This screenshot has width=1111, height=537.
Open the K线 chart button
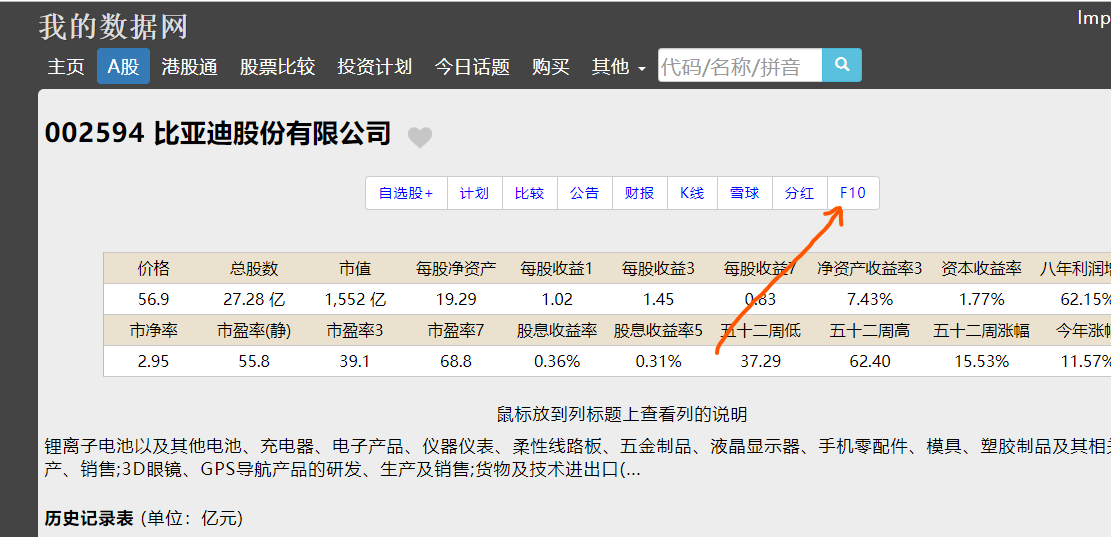(692, 193)
